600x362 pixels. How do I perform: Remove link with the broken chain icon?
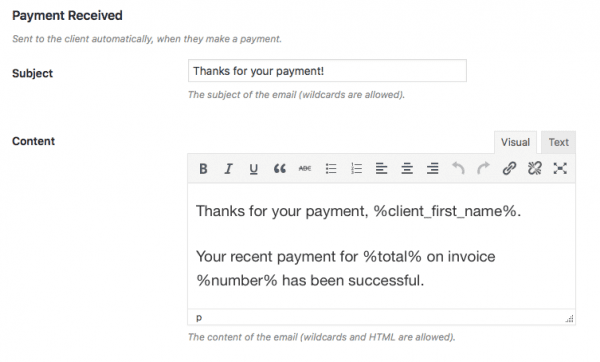click(x=535, y=168)
